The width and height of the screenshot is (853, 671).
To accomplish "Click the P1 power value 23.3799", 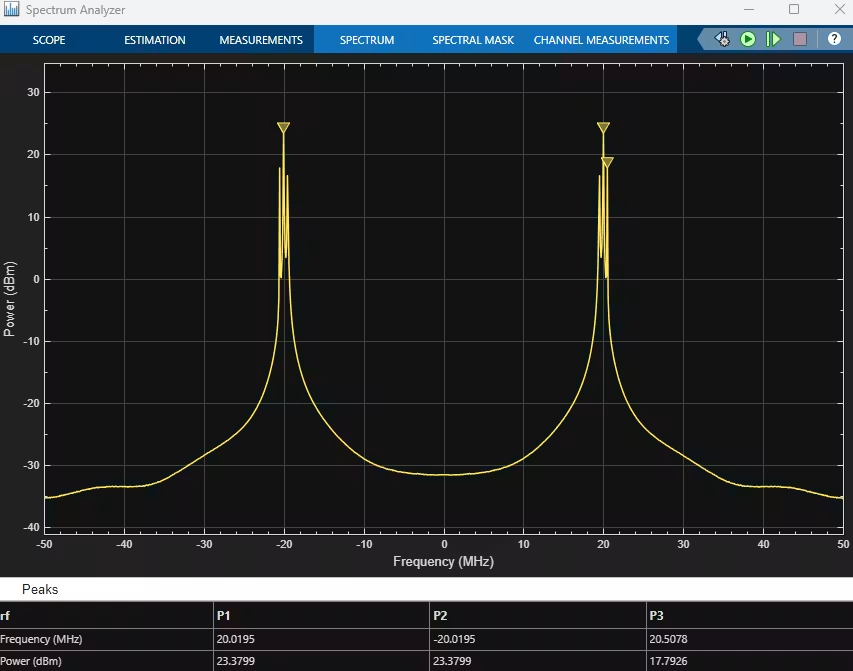I will pos(236,661).
